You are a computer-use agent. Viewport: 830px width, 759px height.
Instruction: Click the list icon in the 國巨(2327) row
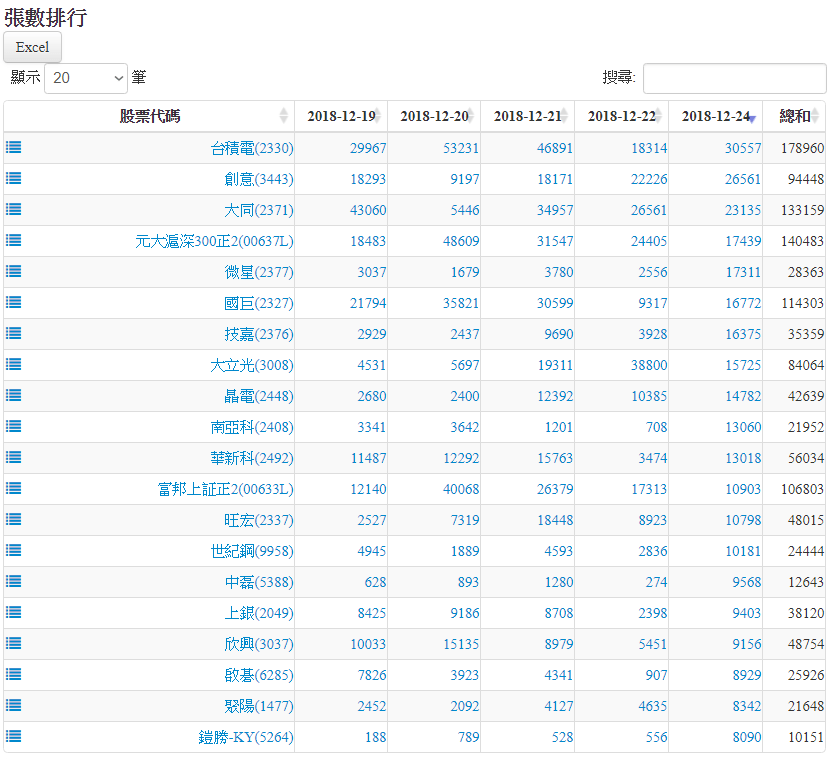click(14, 302)
